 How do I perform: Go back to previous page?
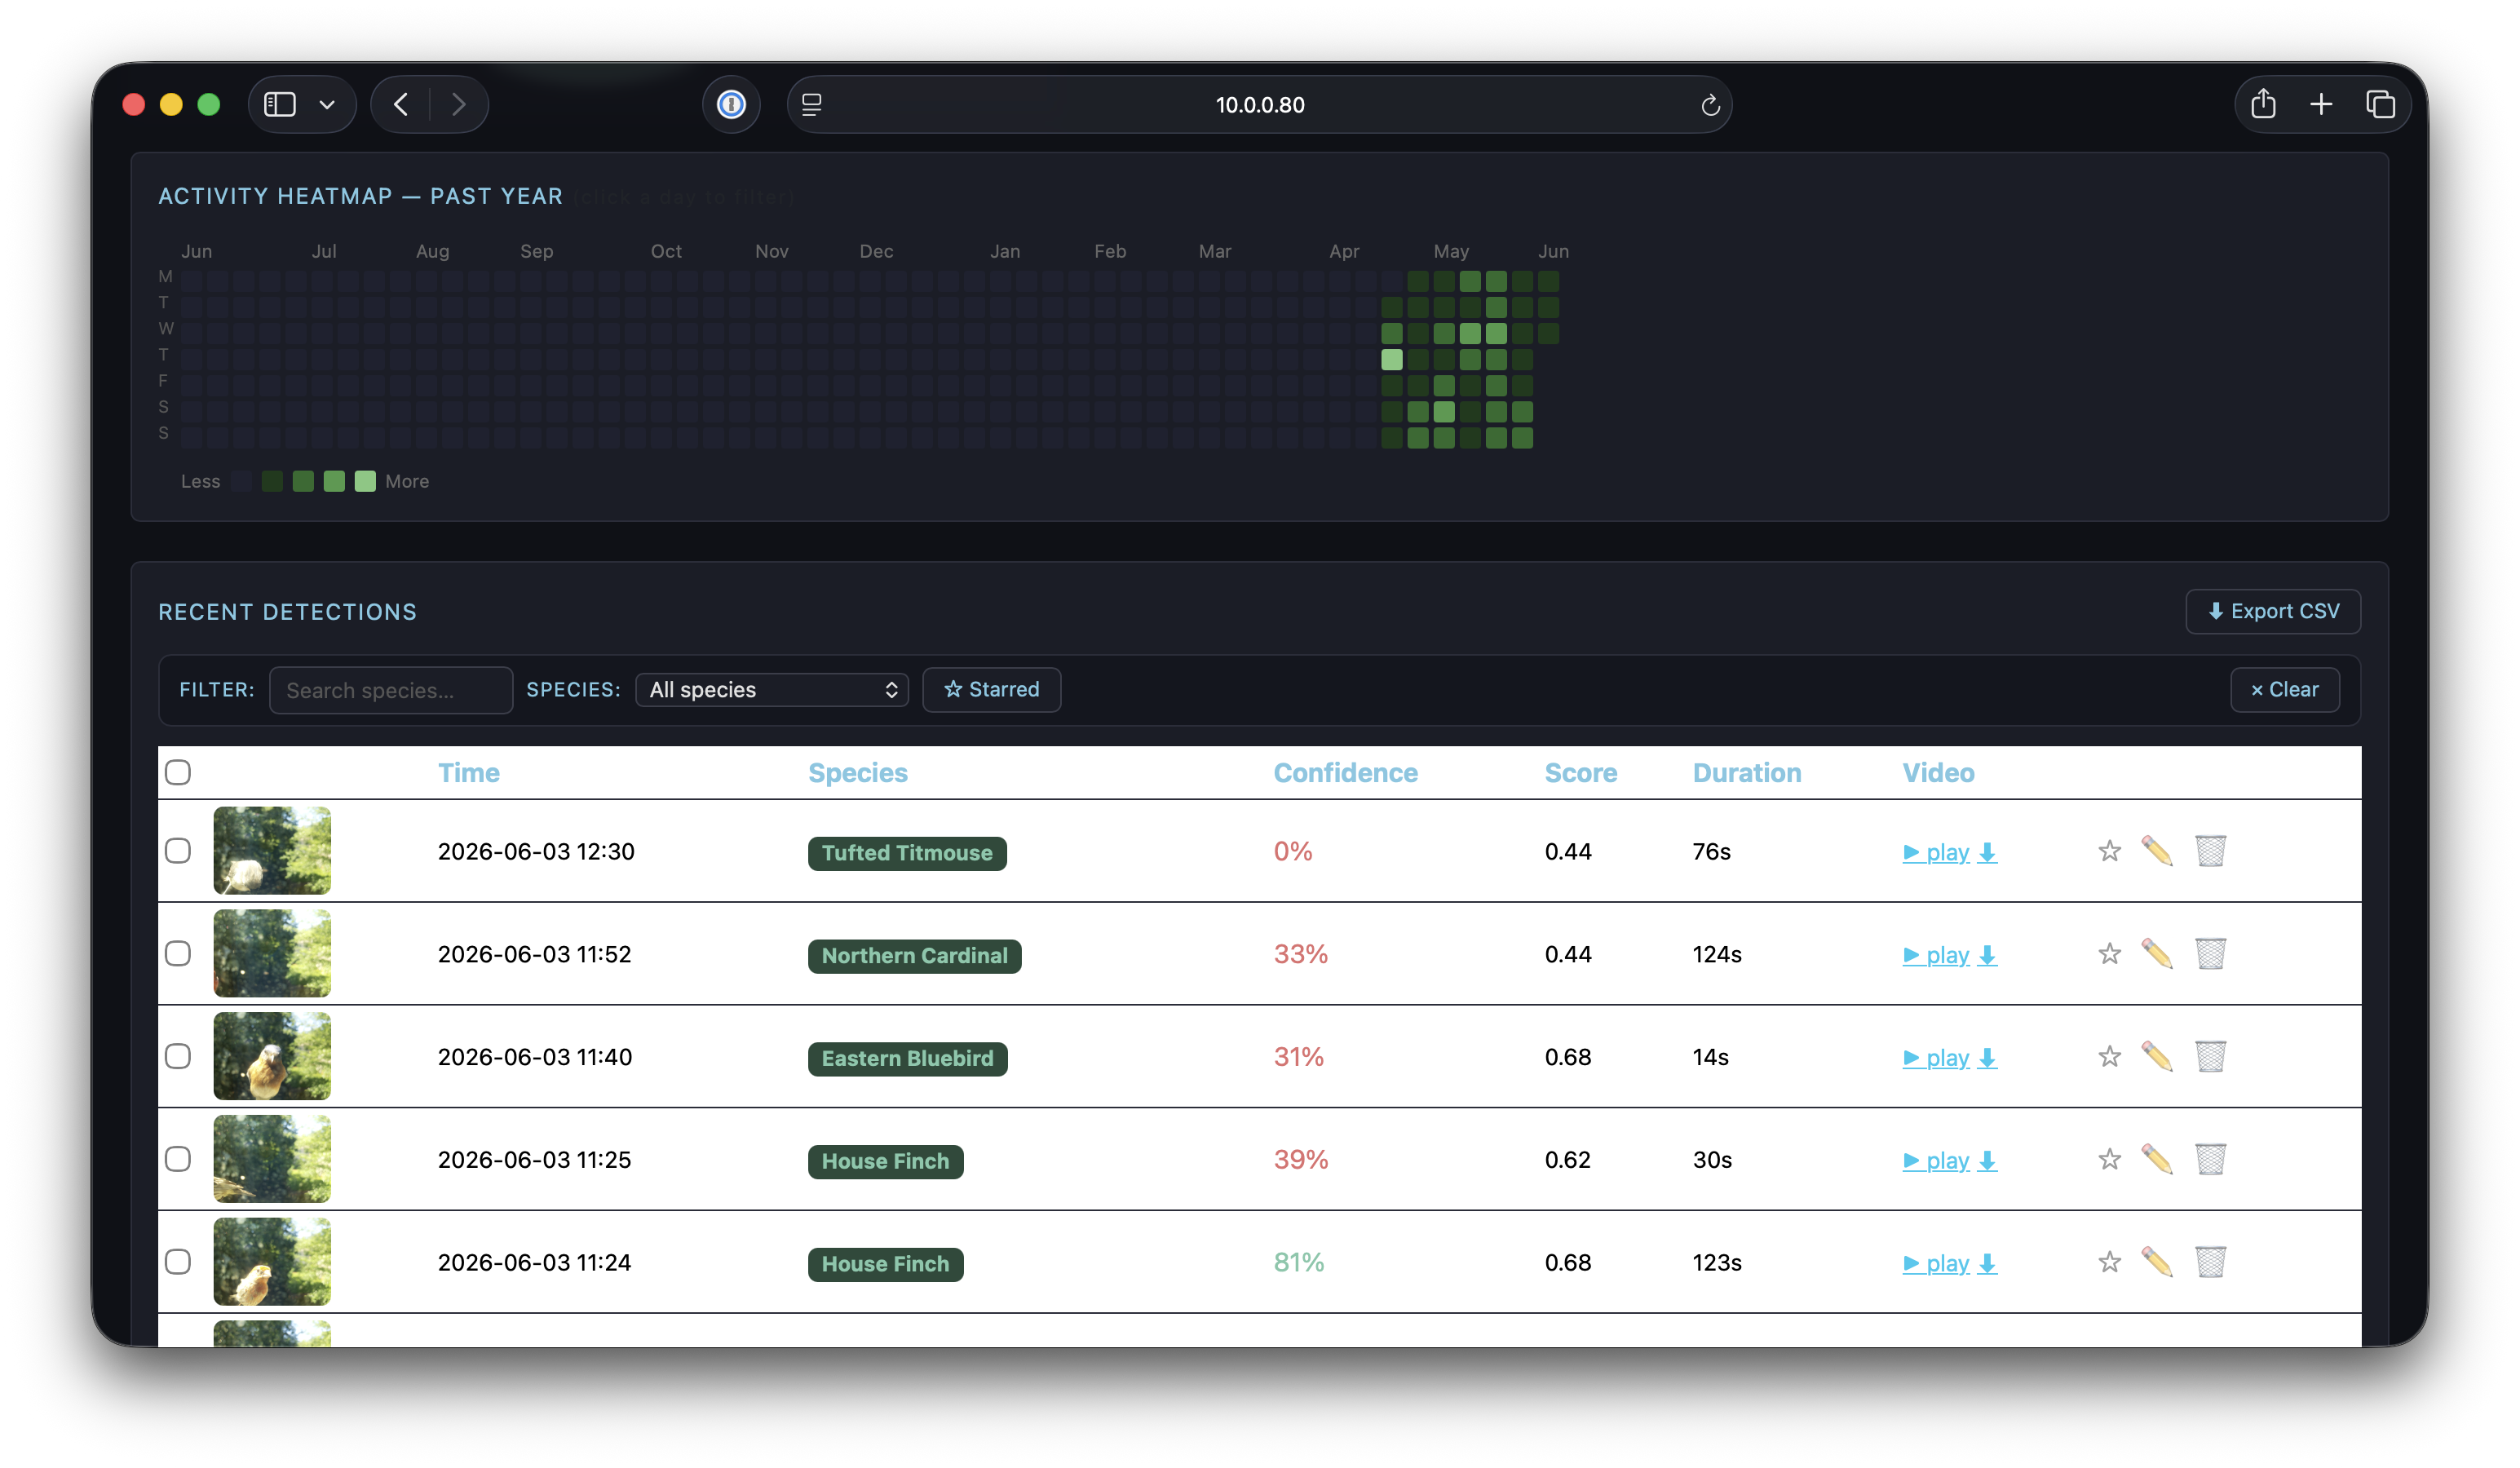[x=401, y=104]
